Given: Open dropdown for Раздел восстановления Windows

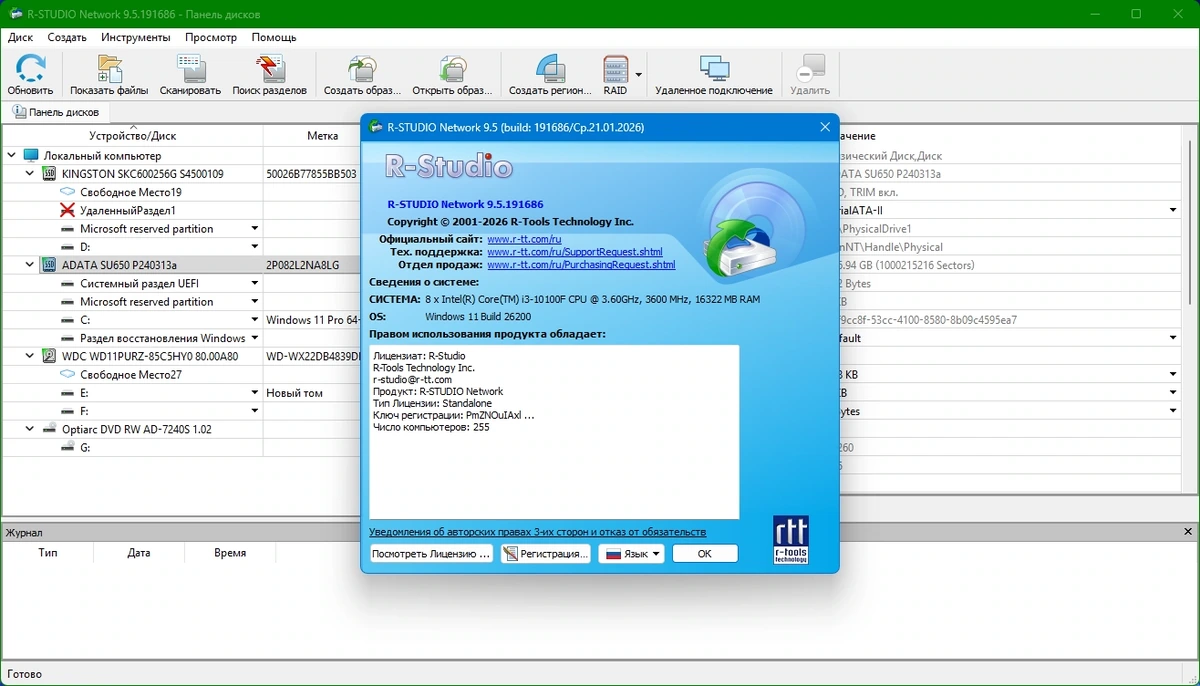Looking at the screenshot, I should [x=255, y=338].
